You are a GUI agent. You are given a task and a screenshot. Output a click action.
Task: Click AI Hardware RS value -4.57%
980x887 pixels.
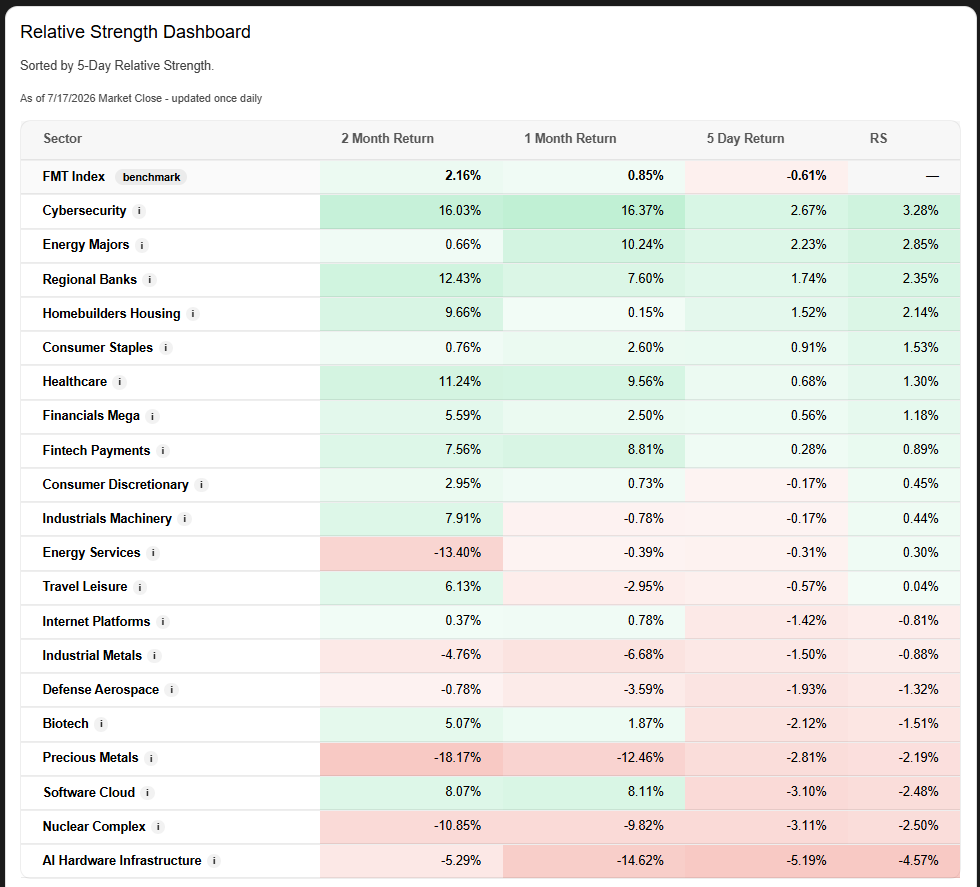tap(918, 861)
